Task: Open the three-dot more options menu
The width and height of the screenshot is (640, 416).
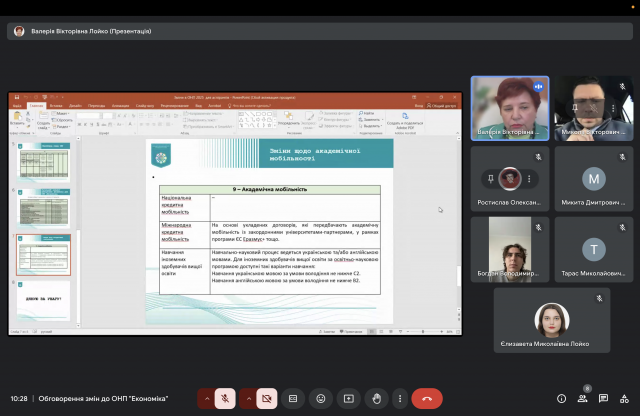Action: [398, 398]
